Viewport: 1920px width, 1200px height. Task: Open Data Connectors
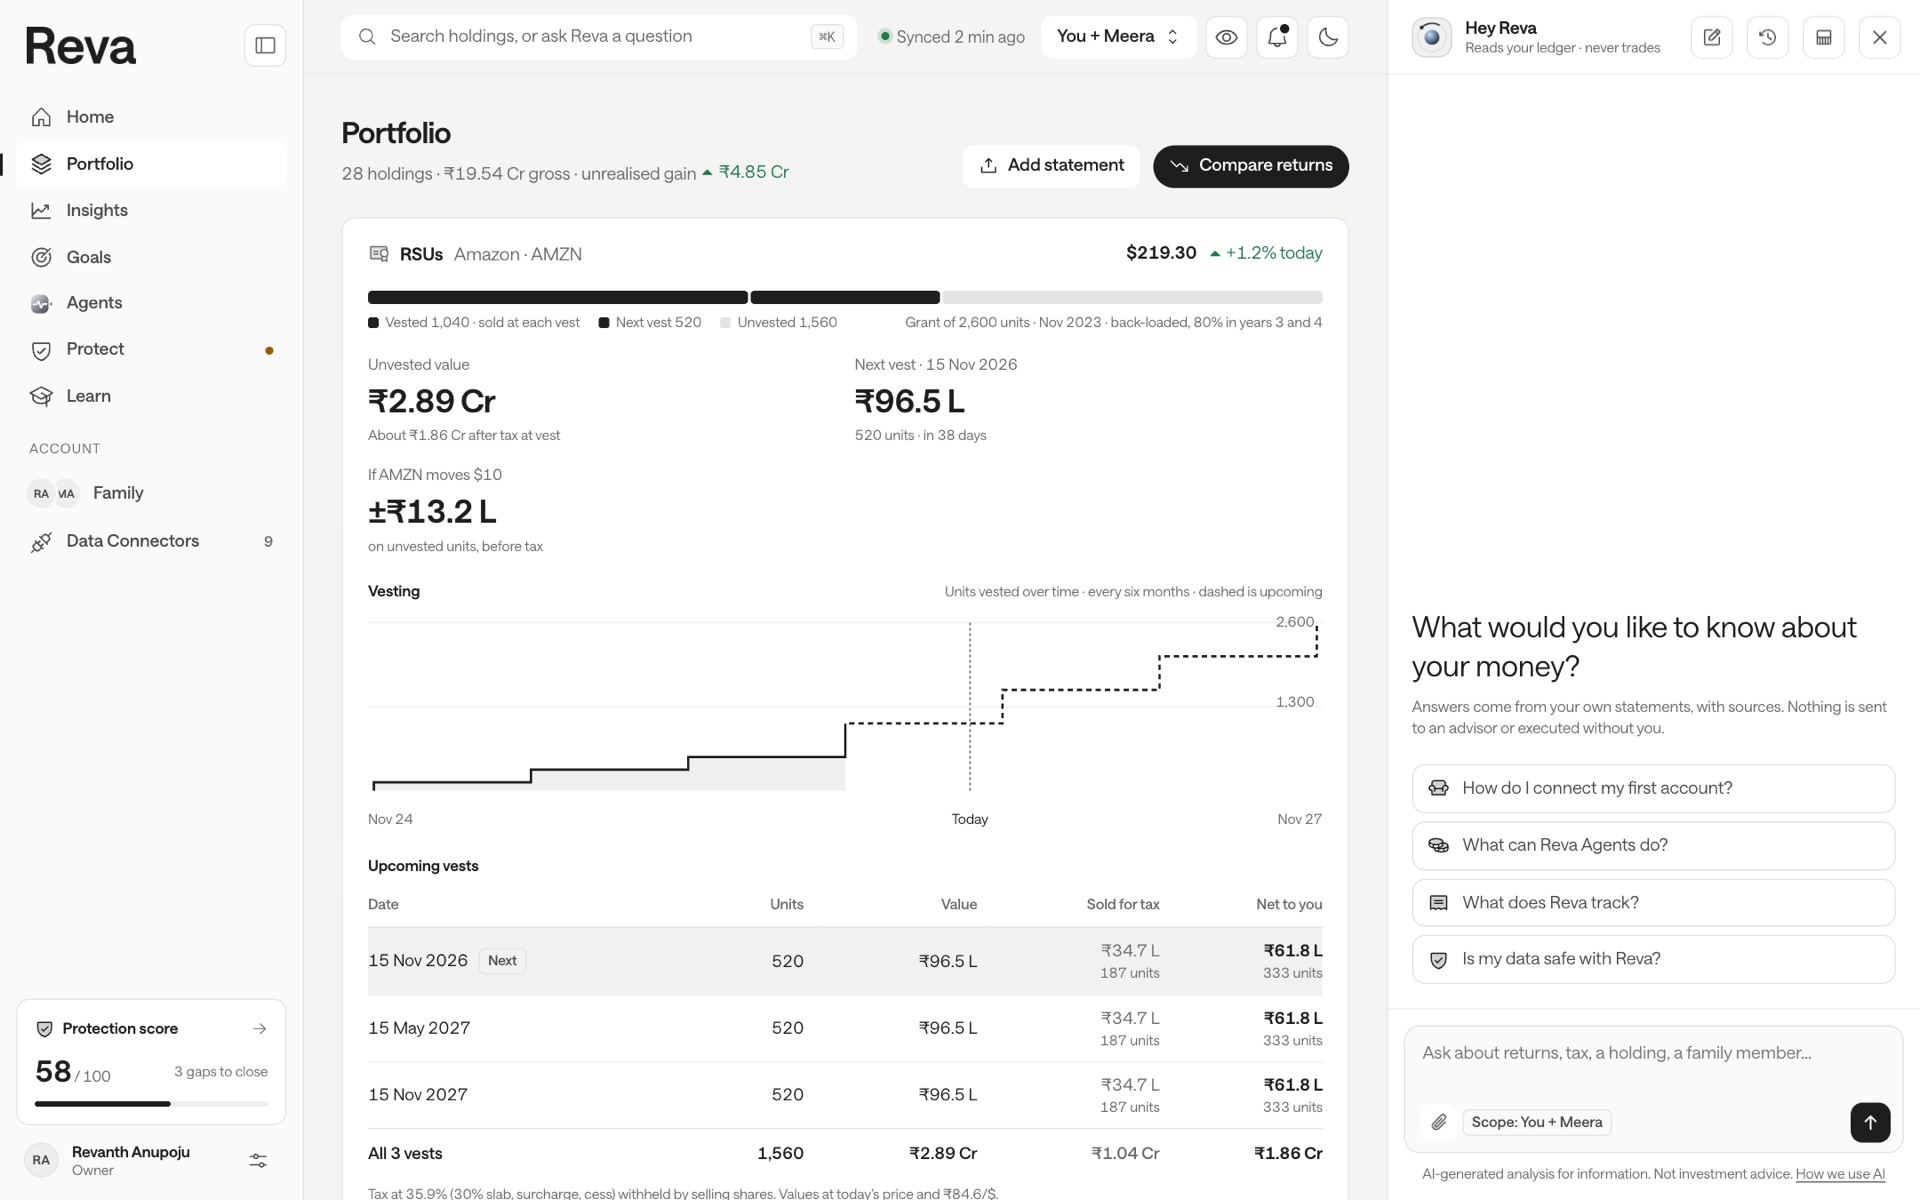pos(151,541)
